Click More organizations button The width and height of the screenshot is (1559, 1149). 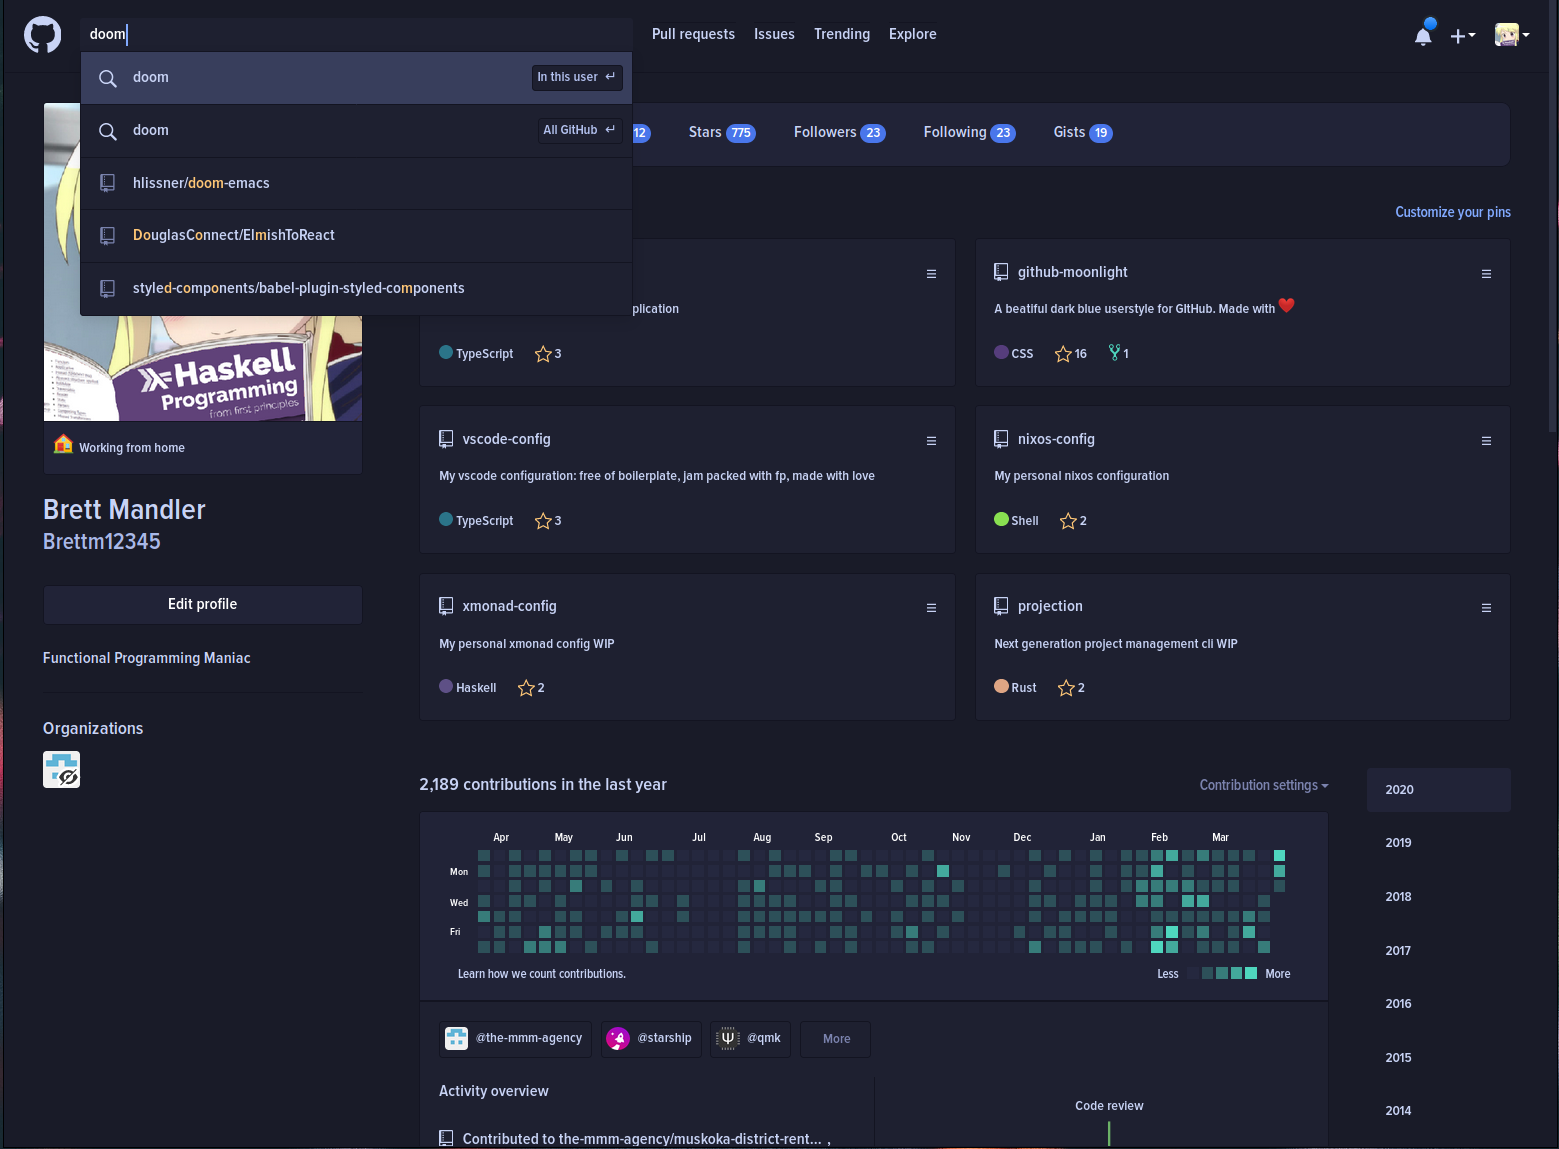[835, 1039]
